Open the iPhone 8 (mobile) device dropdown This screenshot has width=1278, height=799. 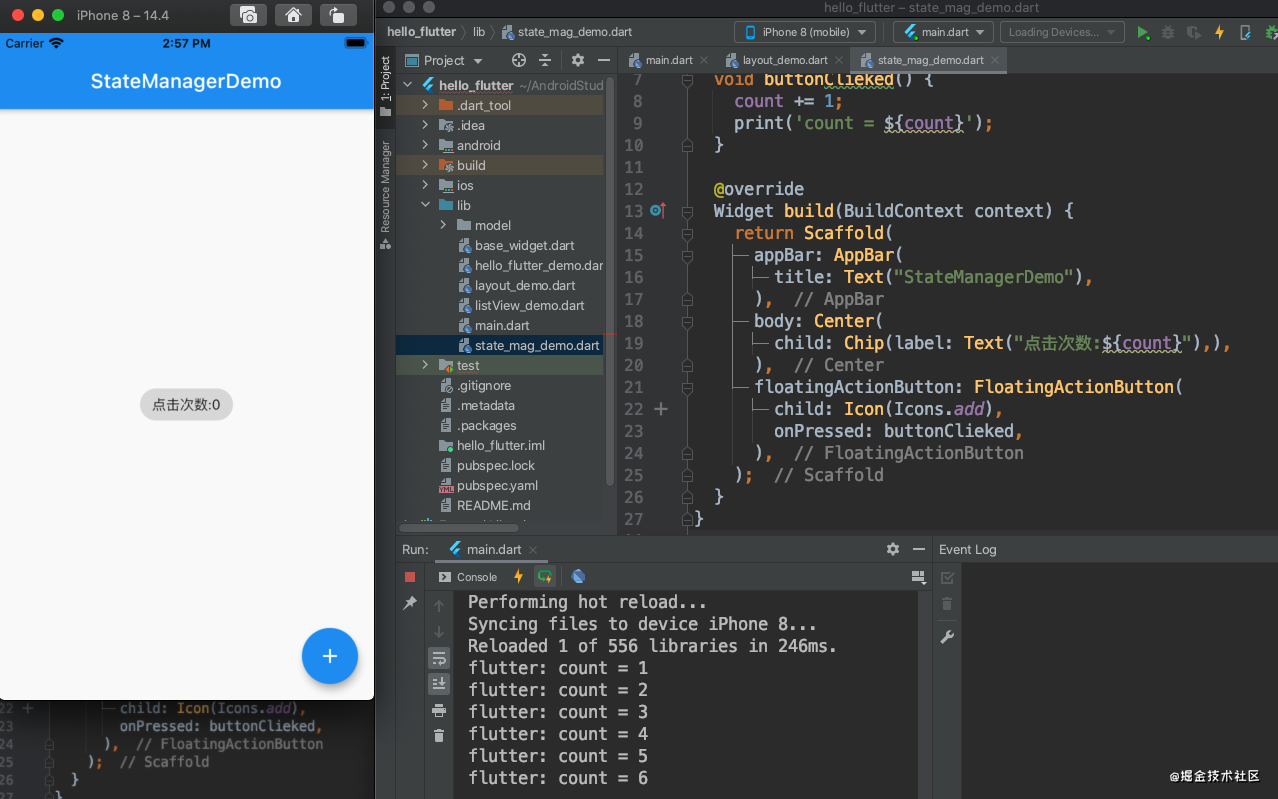tap(805, 32)
